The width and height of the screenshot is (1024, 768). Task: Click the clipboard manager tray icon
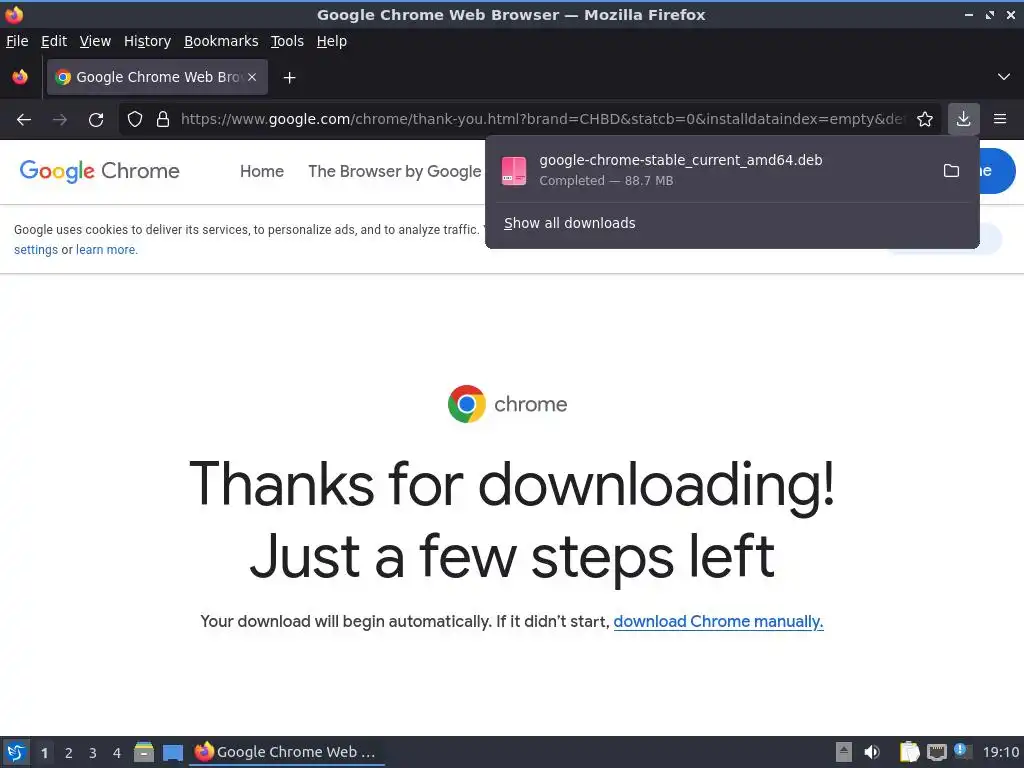[909, 752]
